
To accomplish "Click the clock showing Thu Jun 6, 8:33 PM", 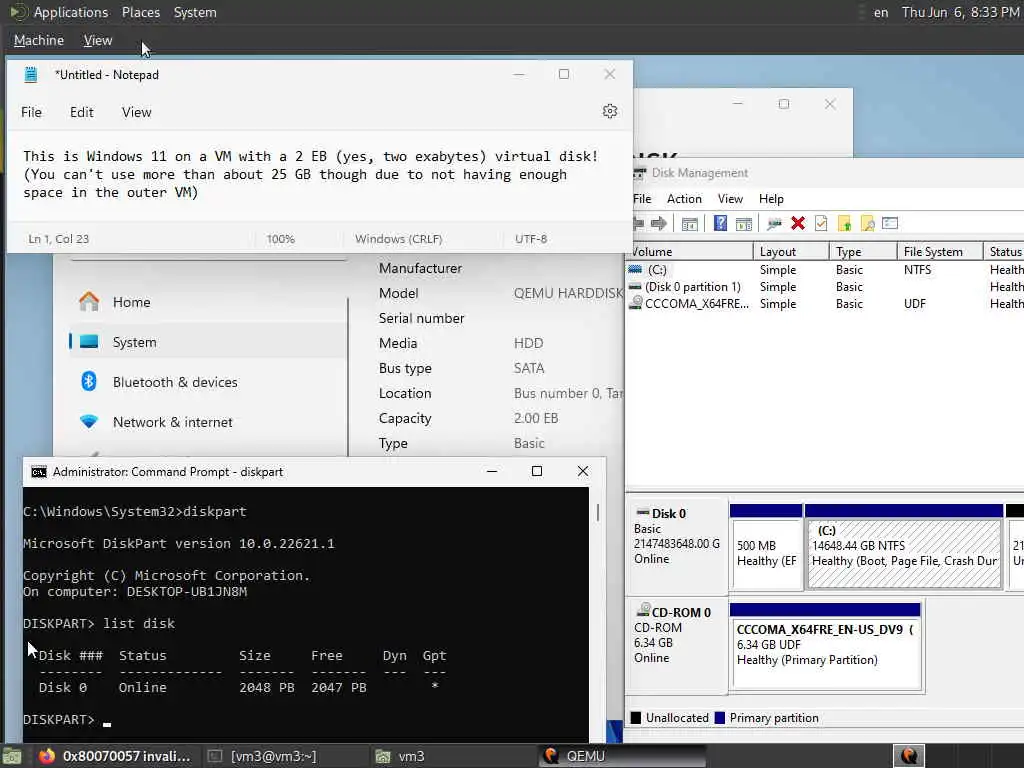I will [960, 12].
